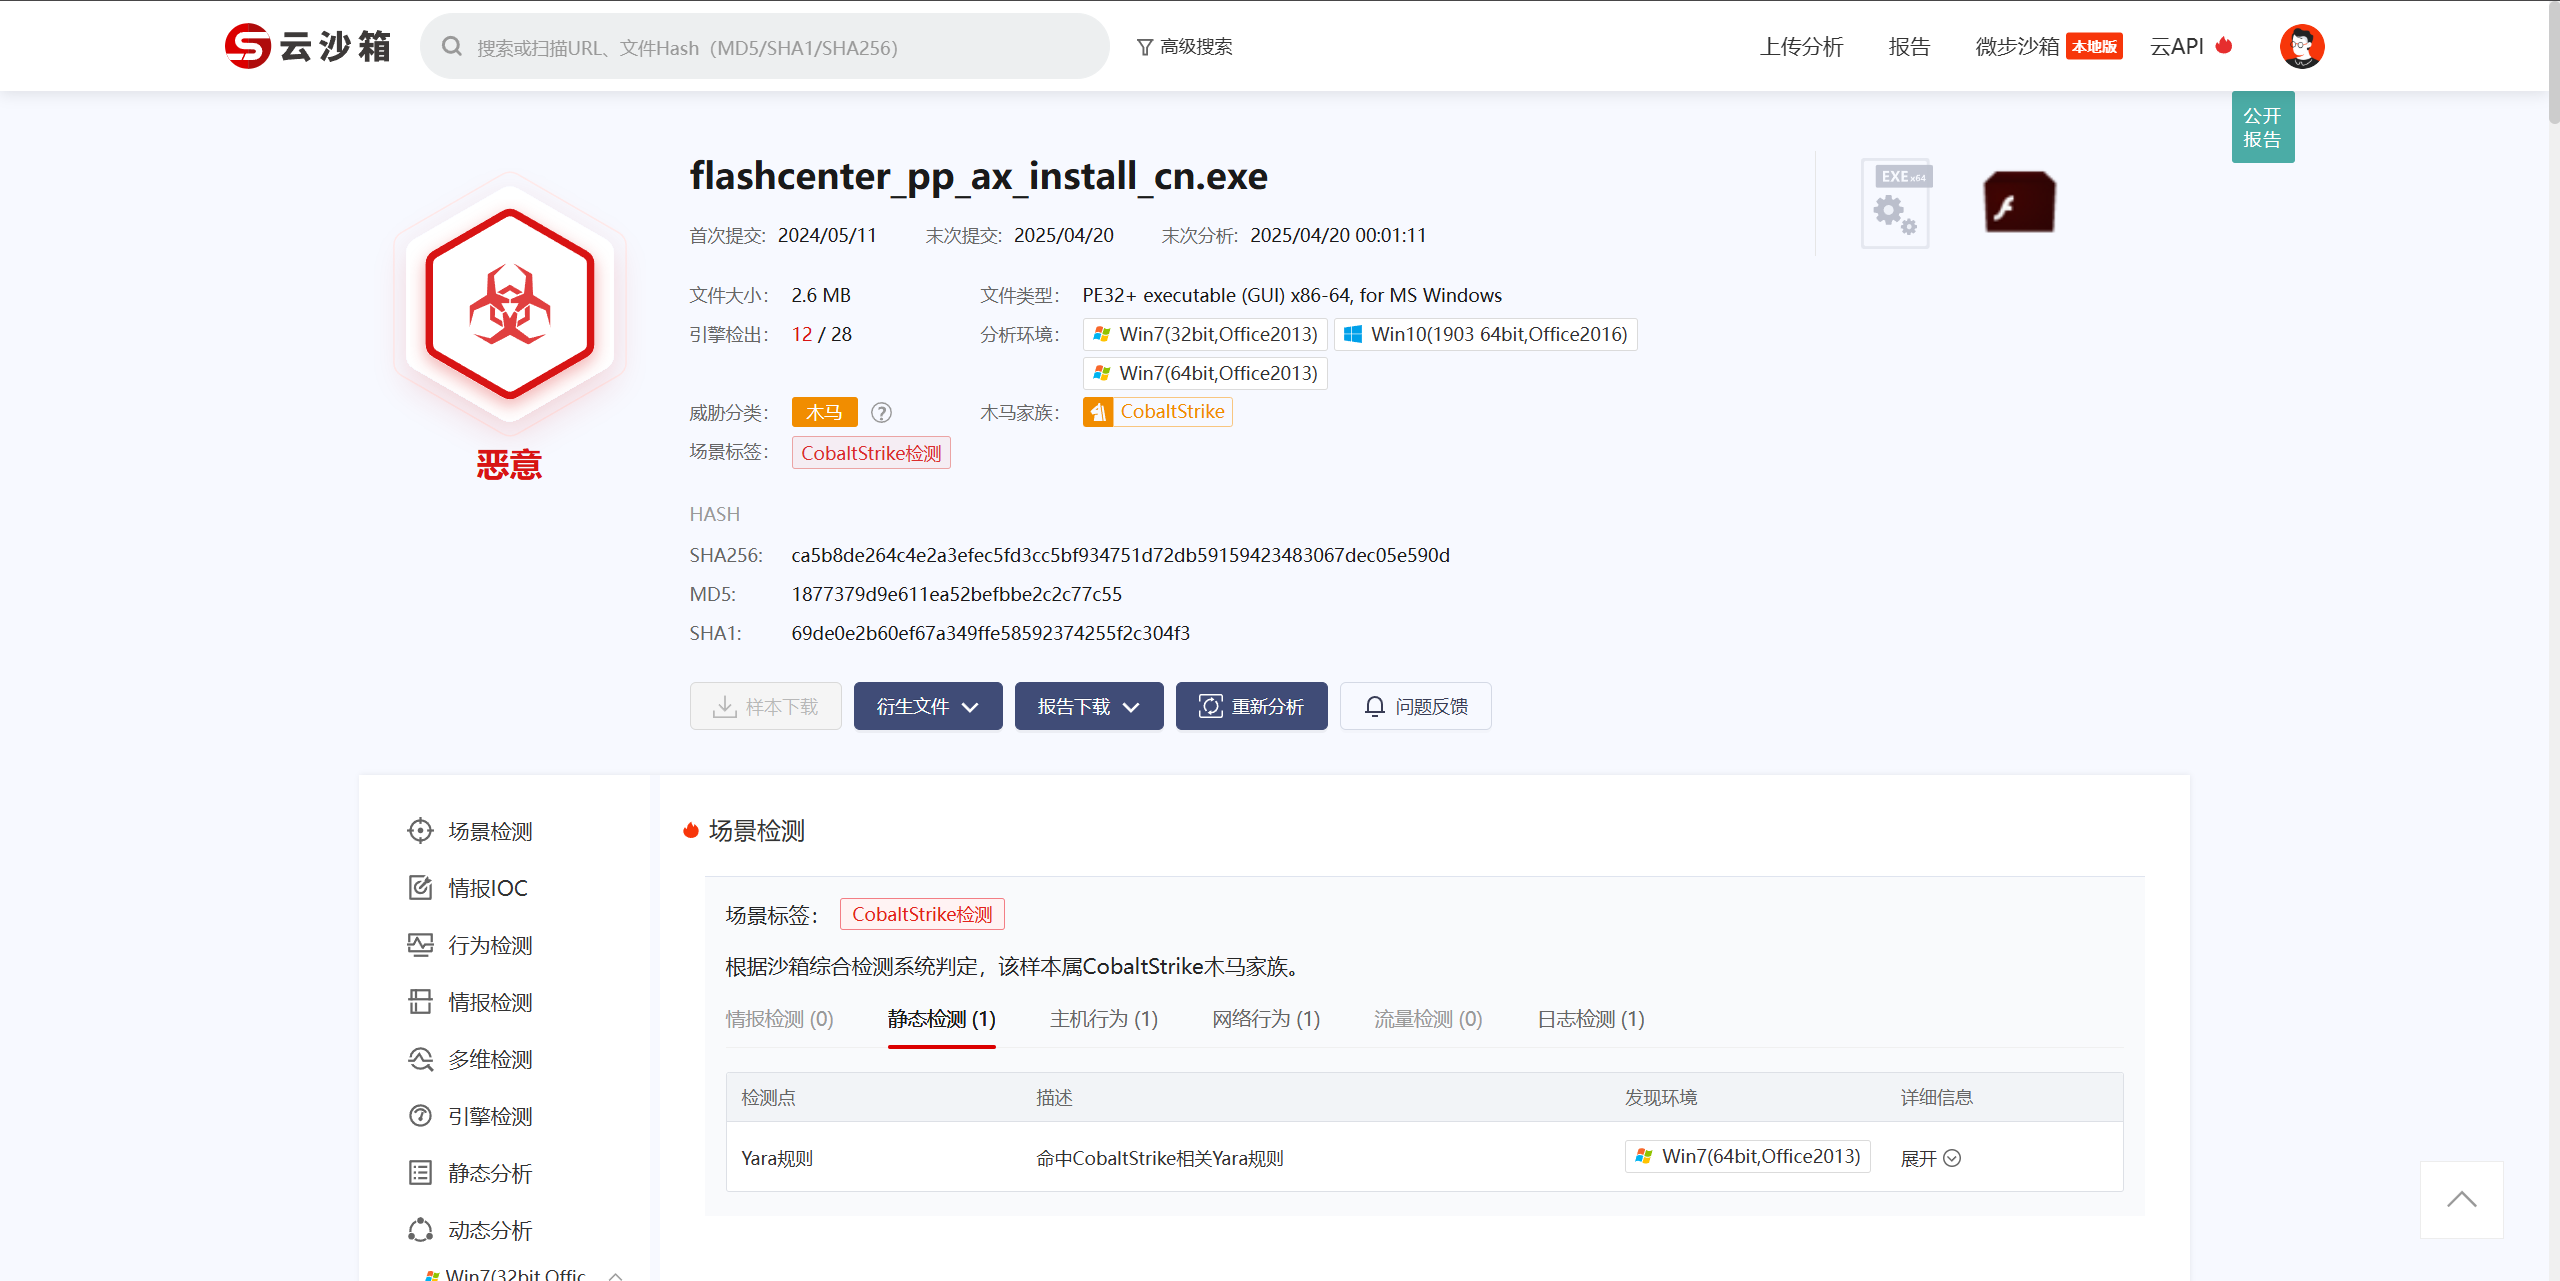Viewport: 2560px width, 1281px height.
Task: Open 高级搜索 filter icon
Action: (1145, 47)
